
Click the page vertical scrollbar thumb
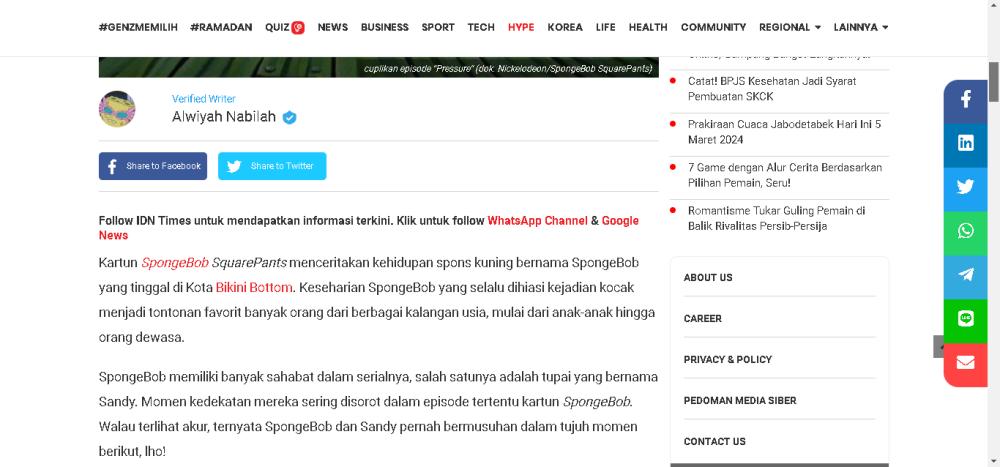click(994, 82)
